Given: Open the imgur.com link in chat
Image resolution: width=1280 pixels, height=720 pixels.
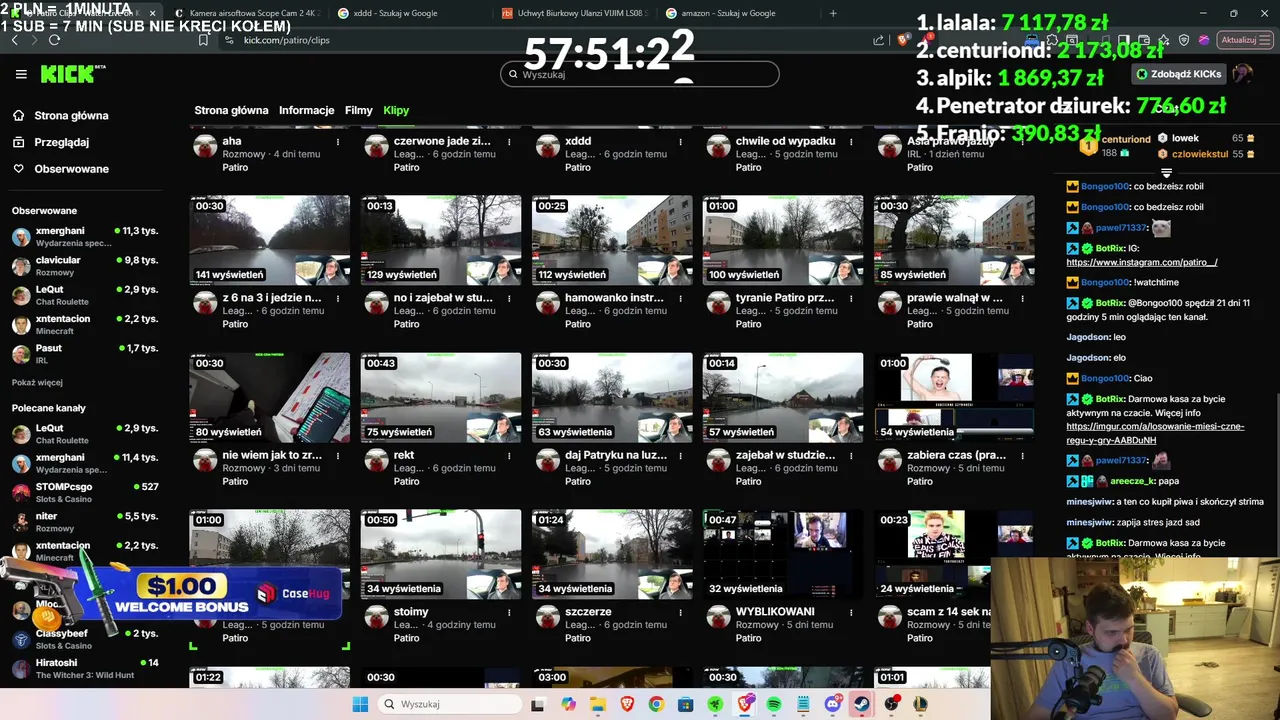Looking at the screenshot, I should (x=1155, y=433).
